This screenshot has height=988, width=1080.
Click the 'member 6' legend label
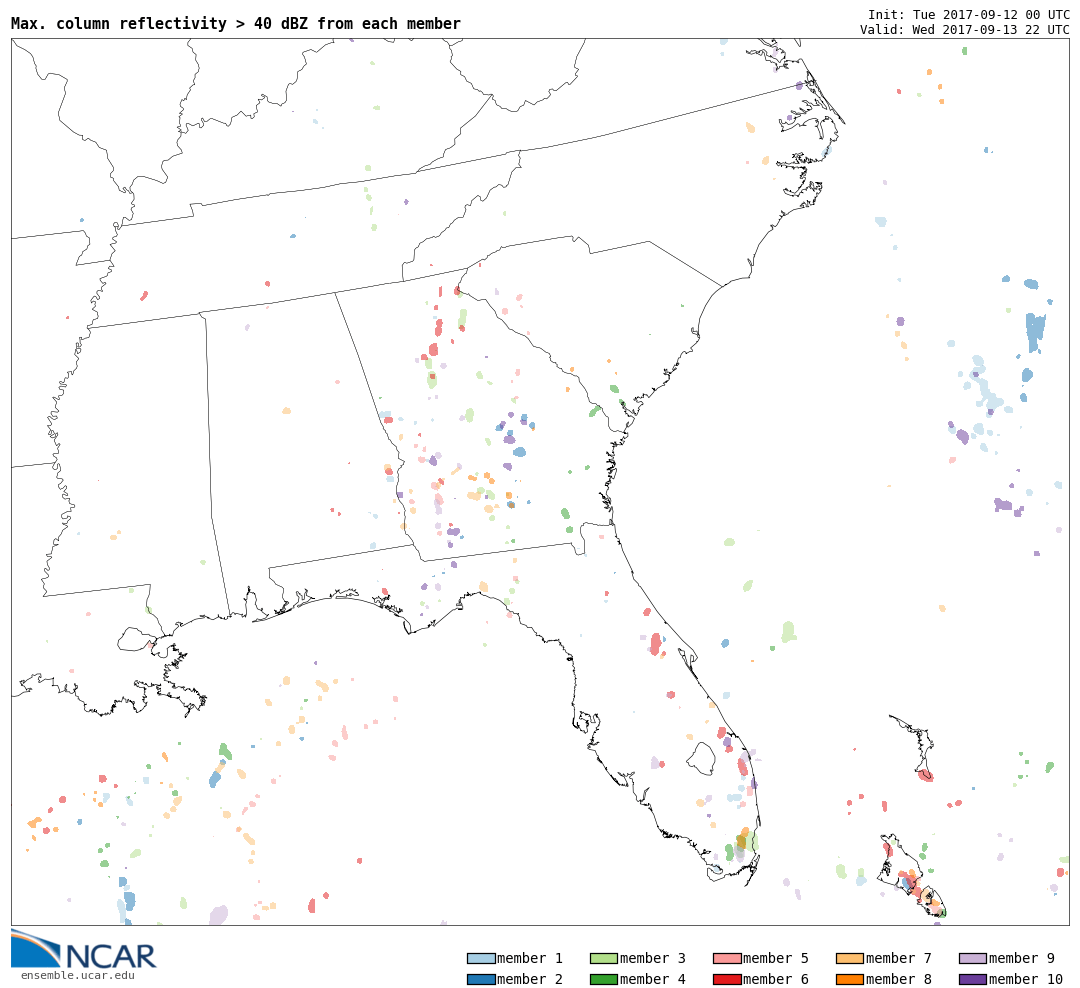click(x=776, y=979)
